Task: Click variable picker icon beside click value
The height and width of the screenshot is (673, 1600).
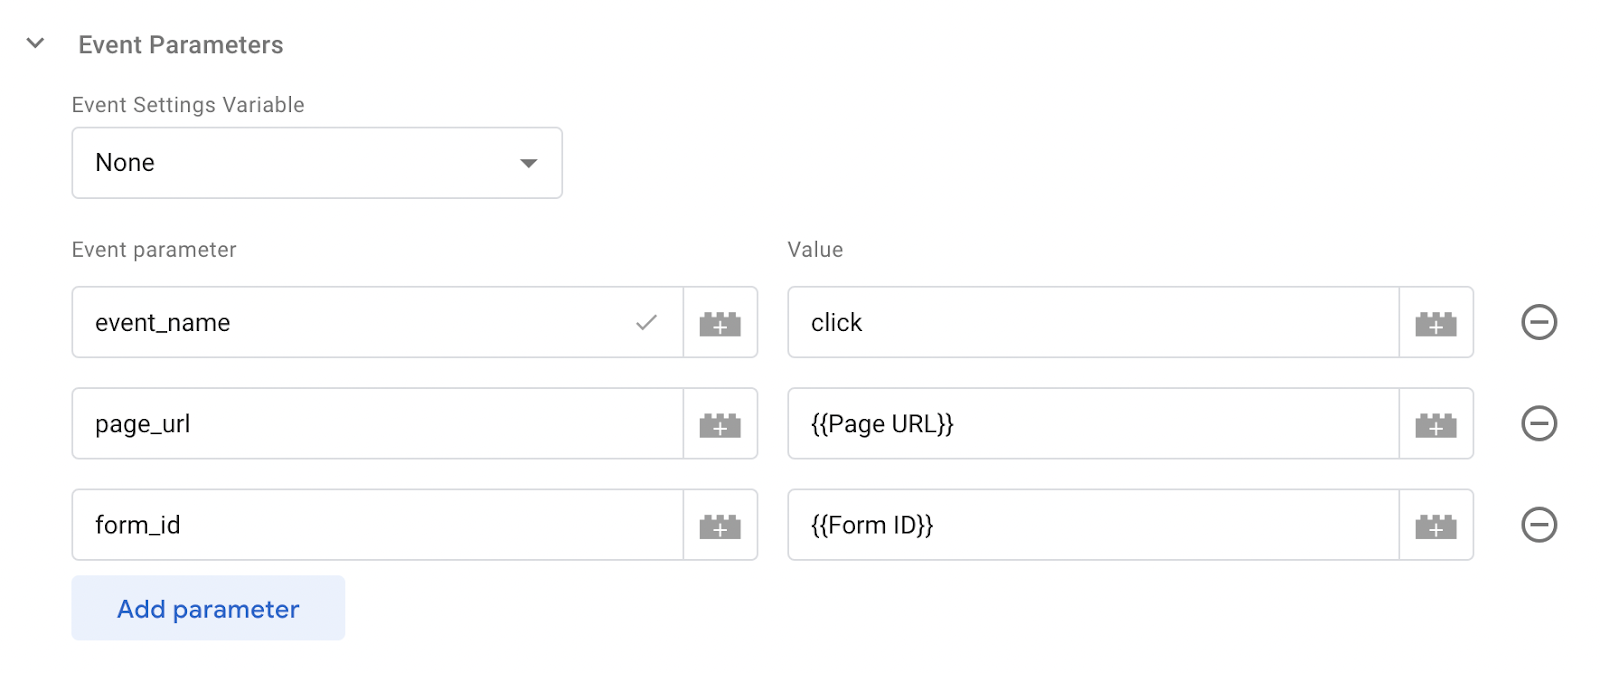Action: point(1435,323)
